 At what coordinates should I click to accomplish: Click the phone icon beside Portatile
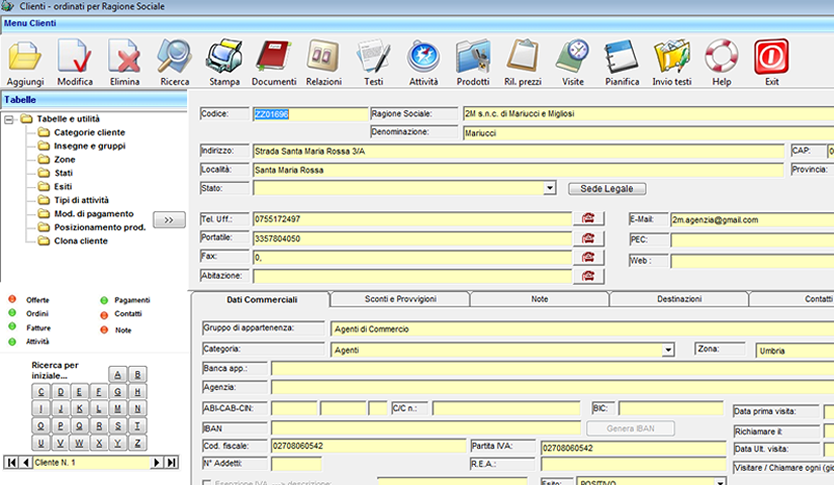pyautogui.click(x=588, y=238)
